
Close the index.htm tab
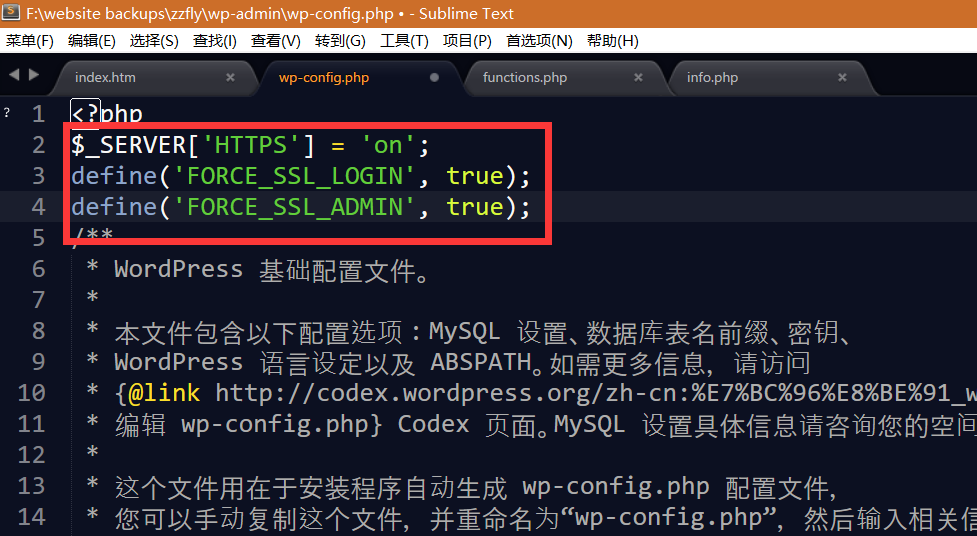pos(230,77)
